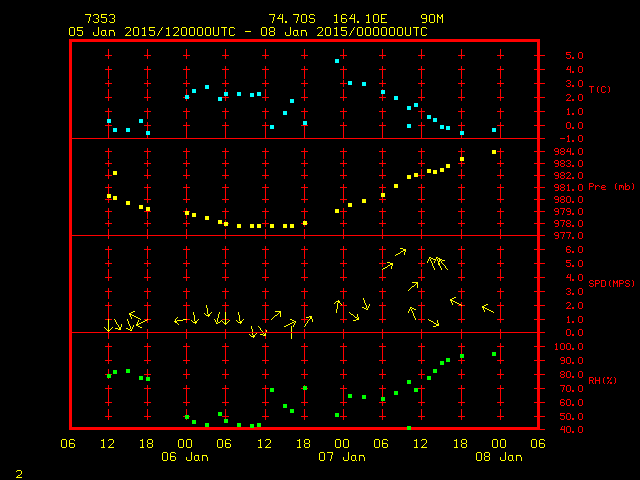This screenshot has height=480, width=640.
Task: Click the 60.0 humidity axis value
Action: tap(571, 403)
